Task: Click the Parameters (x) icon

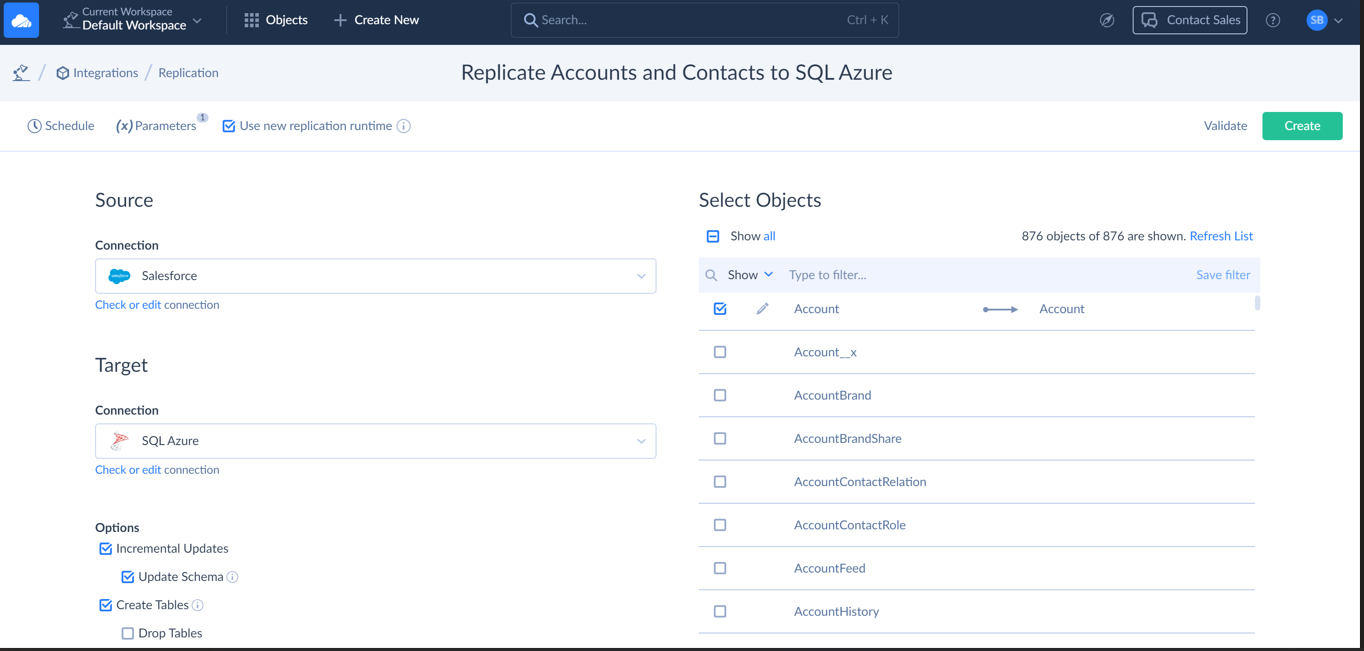Action: 124,126
